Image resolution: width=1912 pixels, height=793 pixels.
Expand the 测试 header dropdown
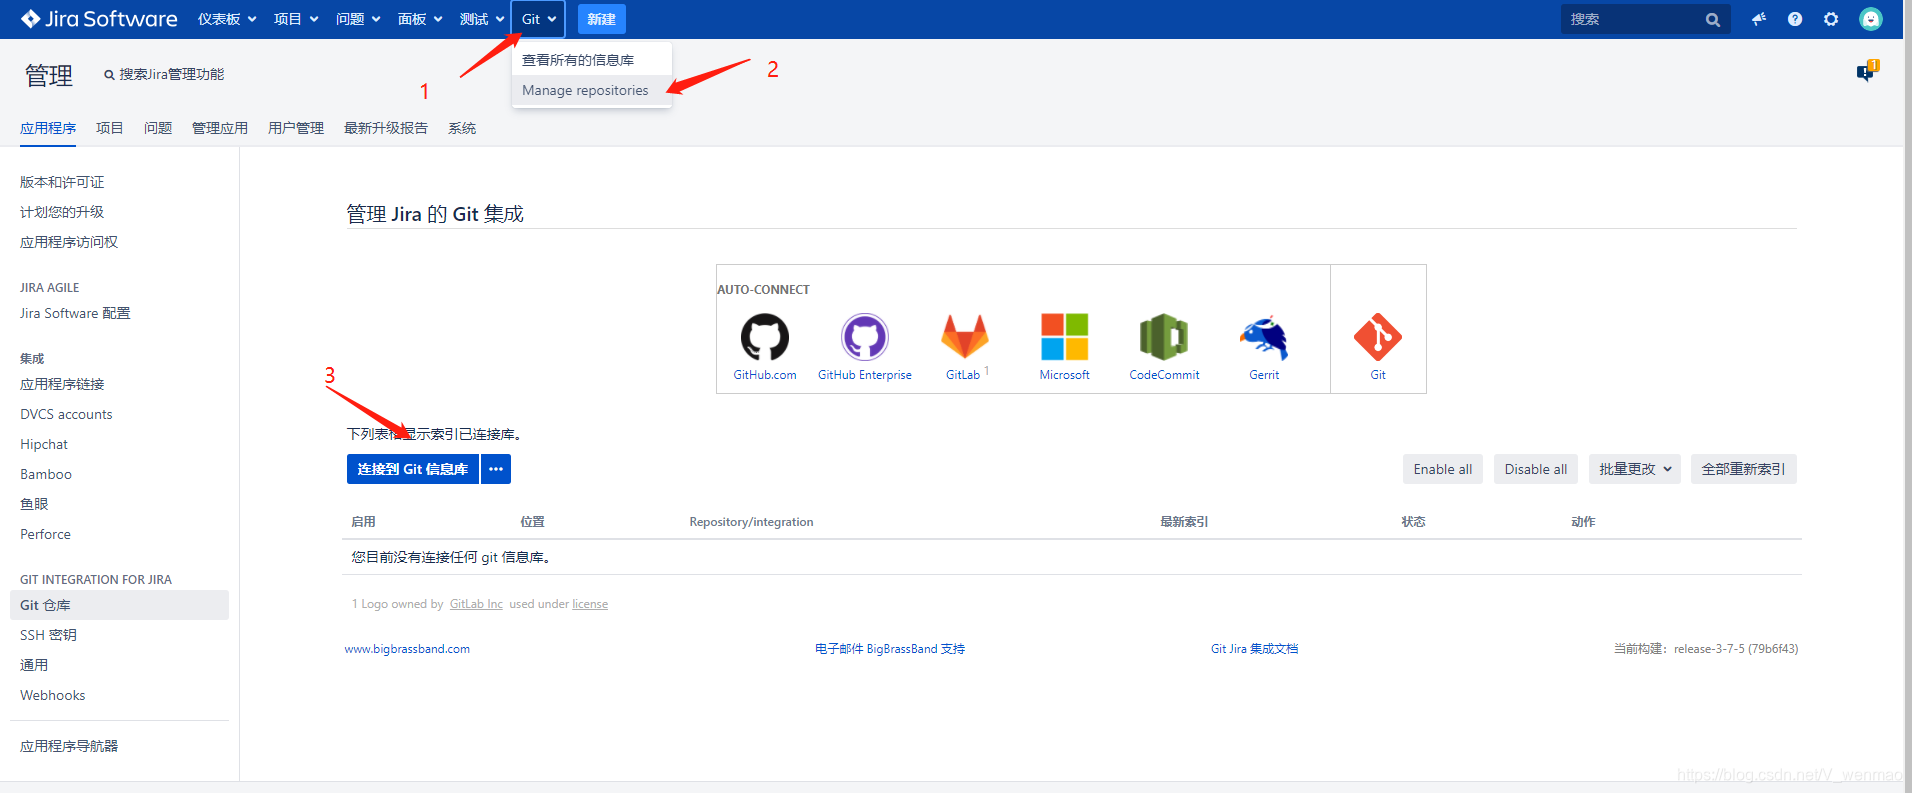[482, 19]
